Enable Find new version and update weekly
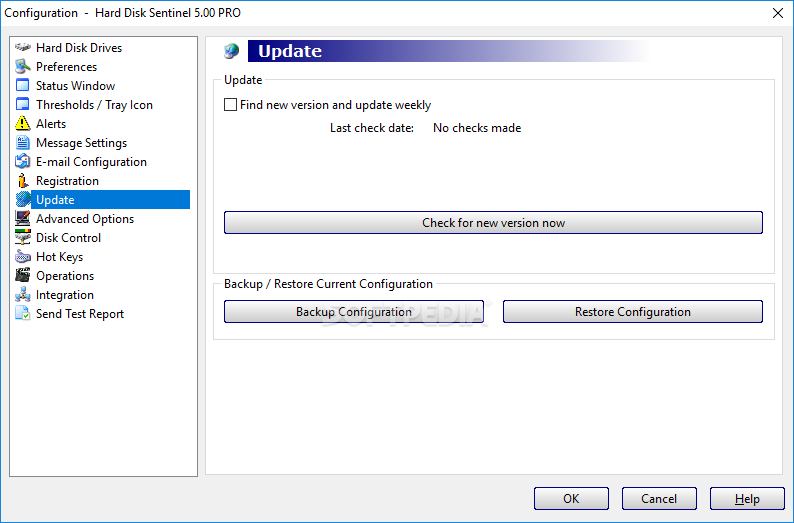Viewport: 794px width, 523px height. click(230, 105)
